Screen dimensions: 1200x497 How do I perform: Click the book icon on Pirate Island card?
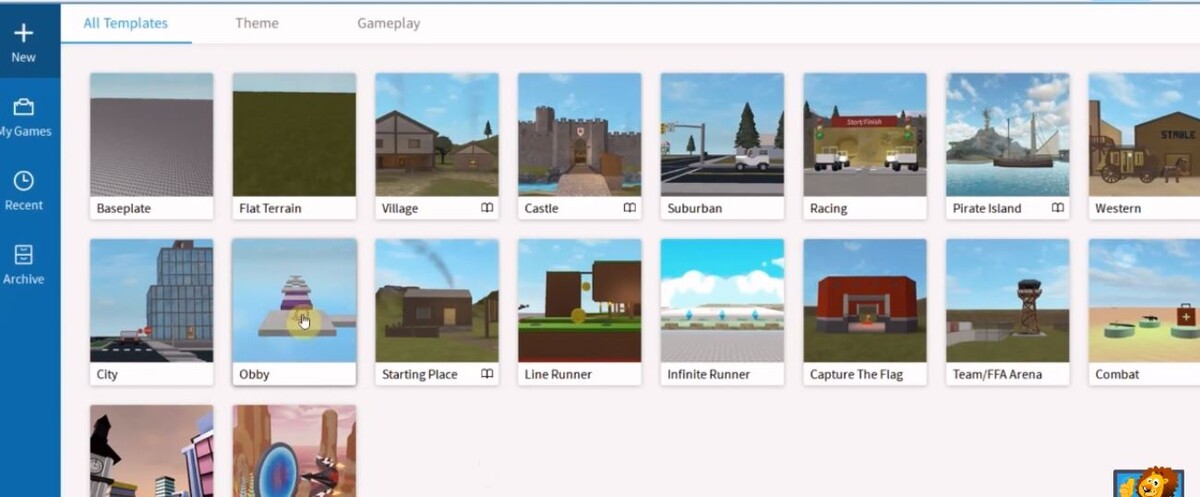(1057, 208)
